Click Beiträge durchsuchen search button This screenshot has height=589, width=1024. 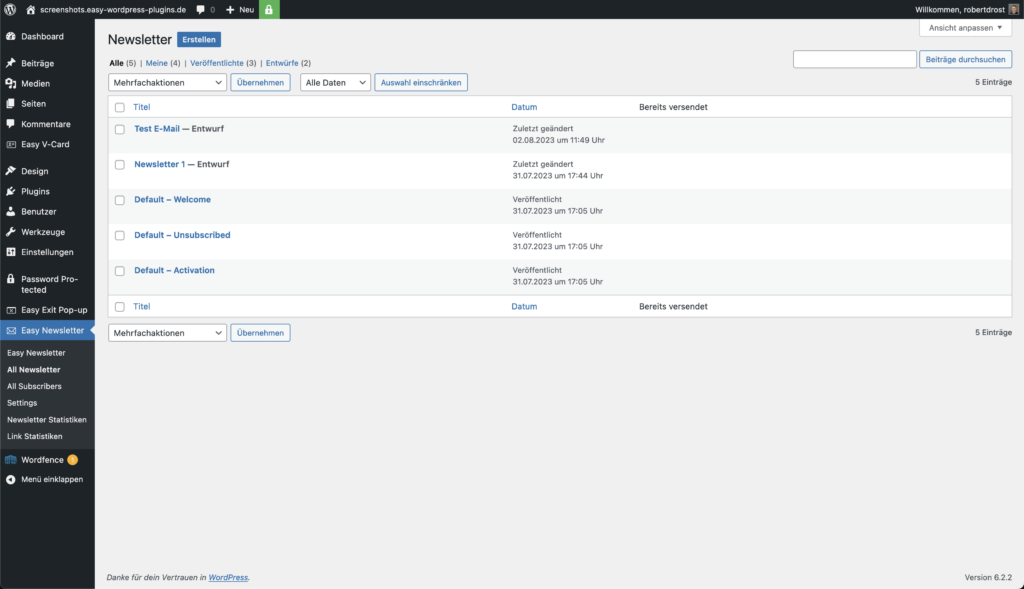point(965,59)
